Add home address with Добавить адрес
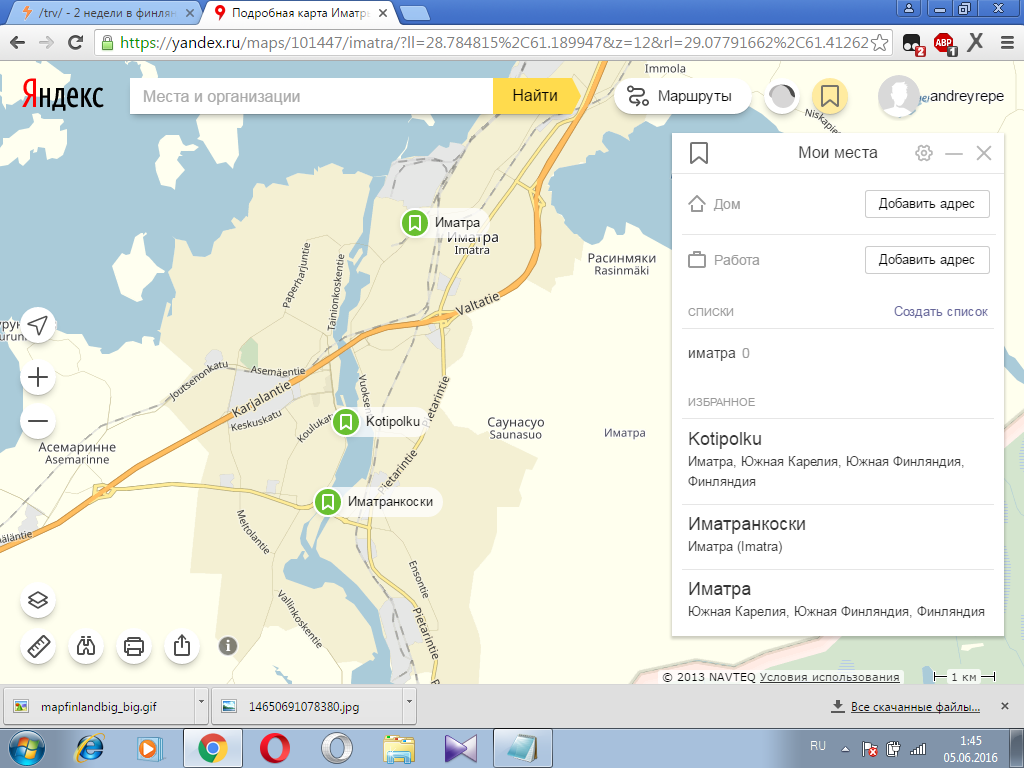Viewport: 1024px width, 768px height. click(x=927, y=204)
